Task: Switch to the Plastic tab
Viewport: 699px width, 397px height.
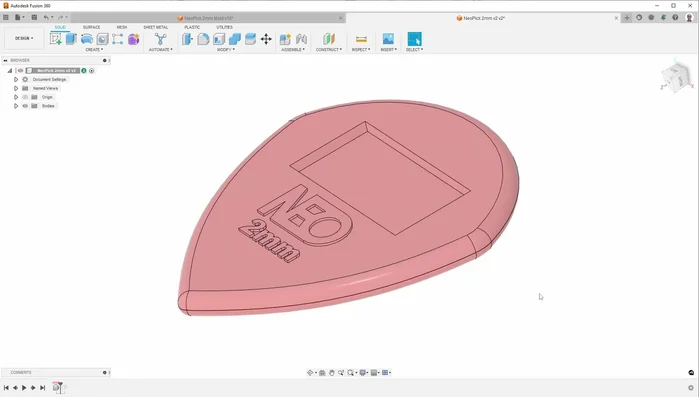Action: (192, 27)
